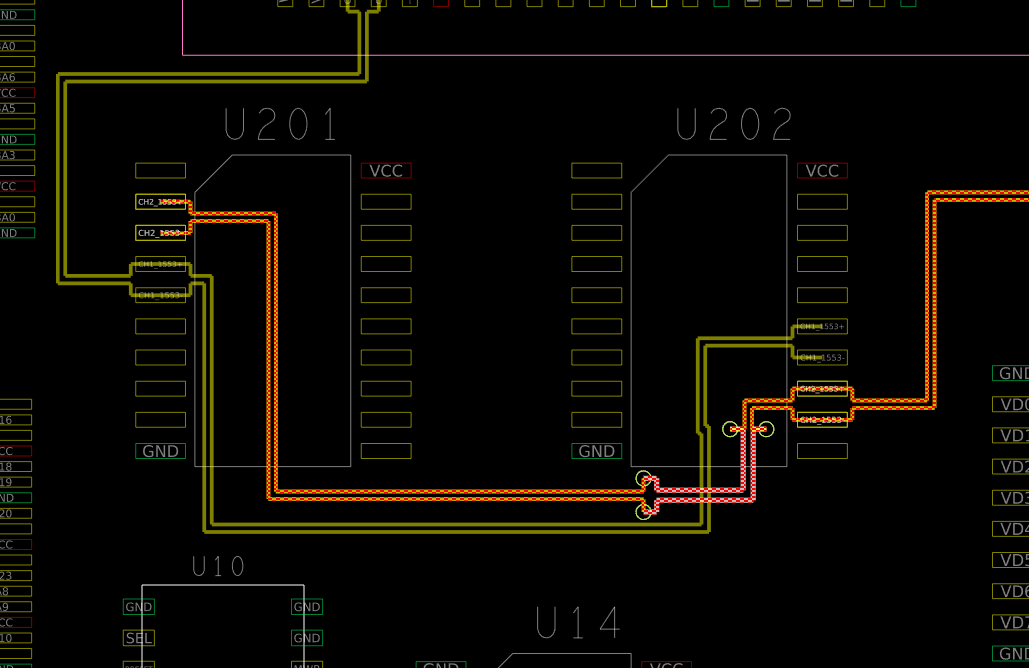Click the CH2_1553+ pad on U202
1029x668 pixels.
[822, 389]
